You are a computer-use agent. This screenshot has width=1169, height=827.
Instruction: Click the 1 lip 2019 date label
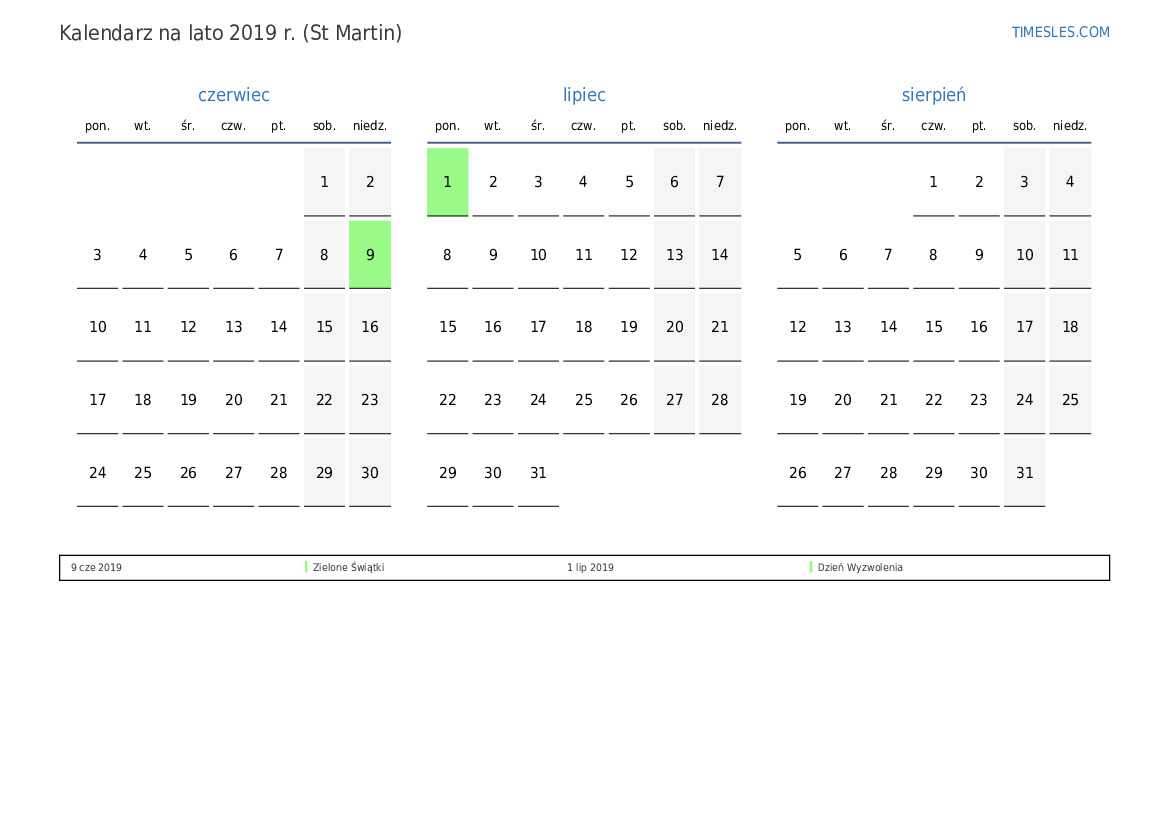coord(590,567)
